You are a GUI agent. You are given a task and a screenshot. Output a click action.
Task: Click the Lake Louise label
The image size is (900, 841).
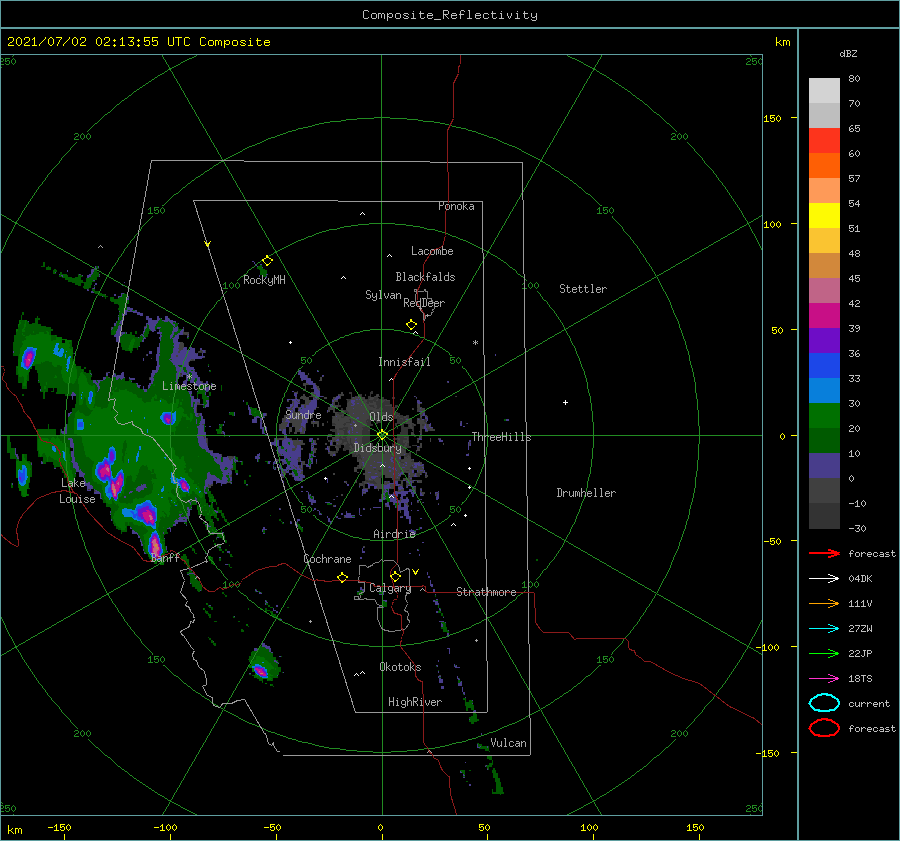tap(77, 491)
